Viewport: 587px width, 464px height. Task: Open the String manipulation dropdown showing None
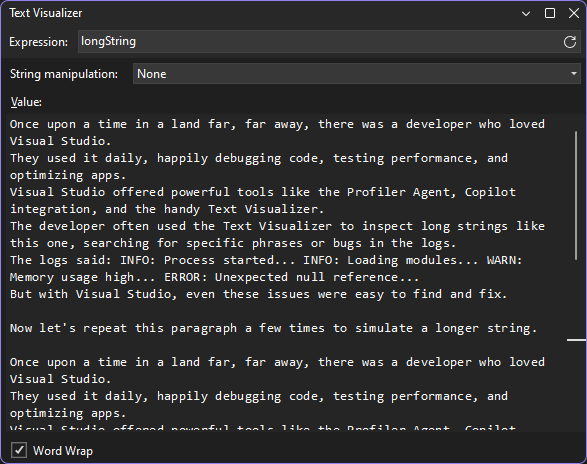(356, 74)
